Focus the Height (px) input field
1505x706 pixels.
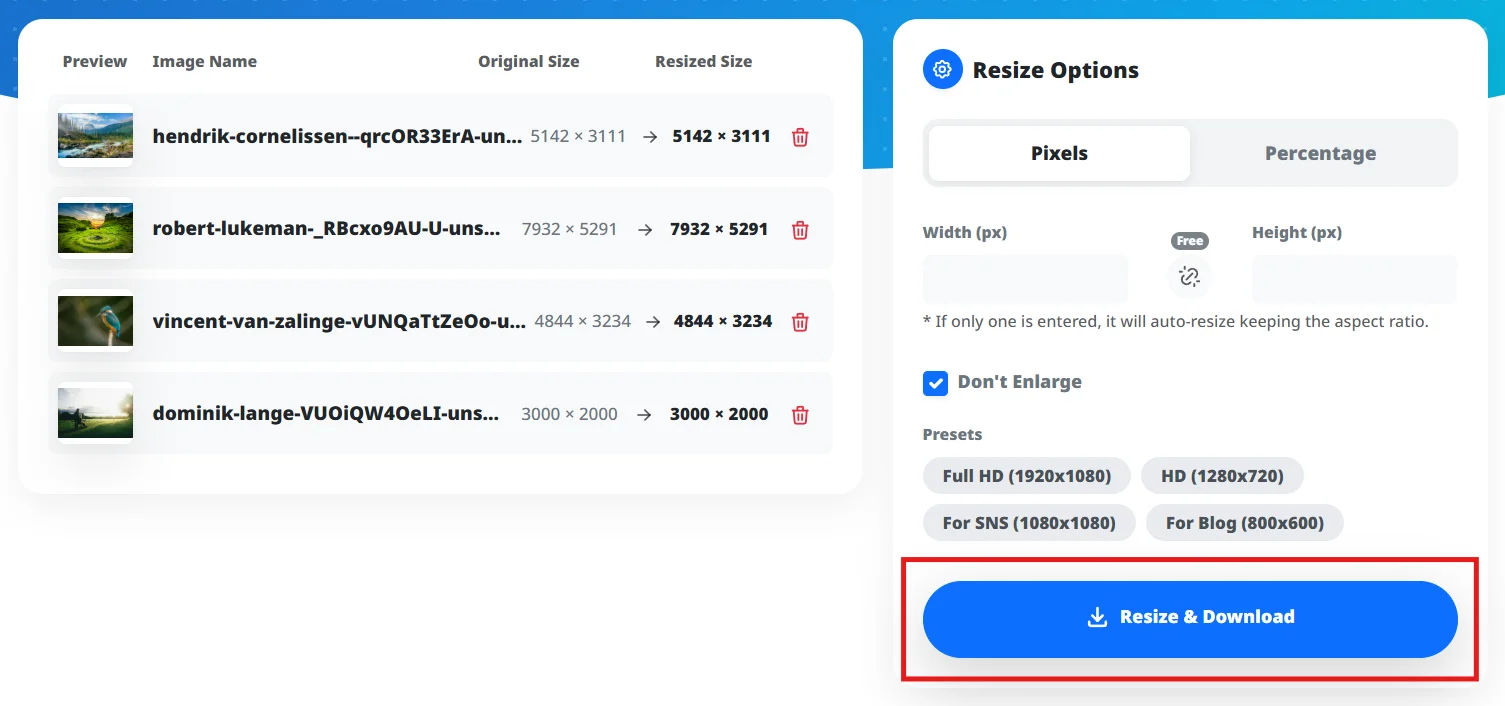point(1354,279)
